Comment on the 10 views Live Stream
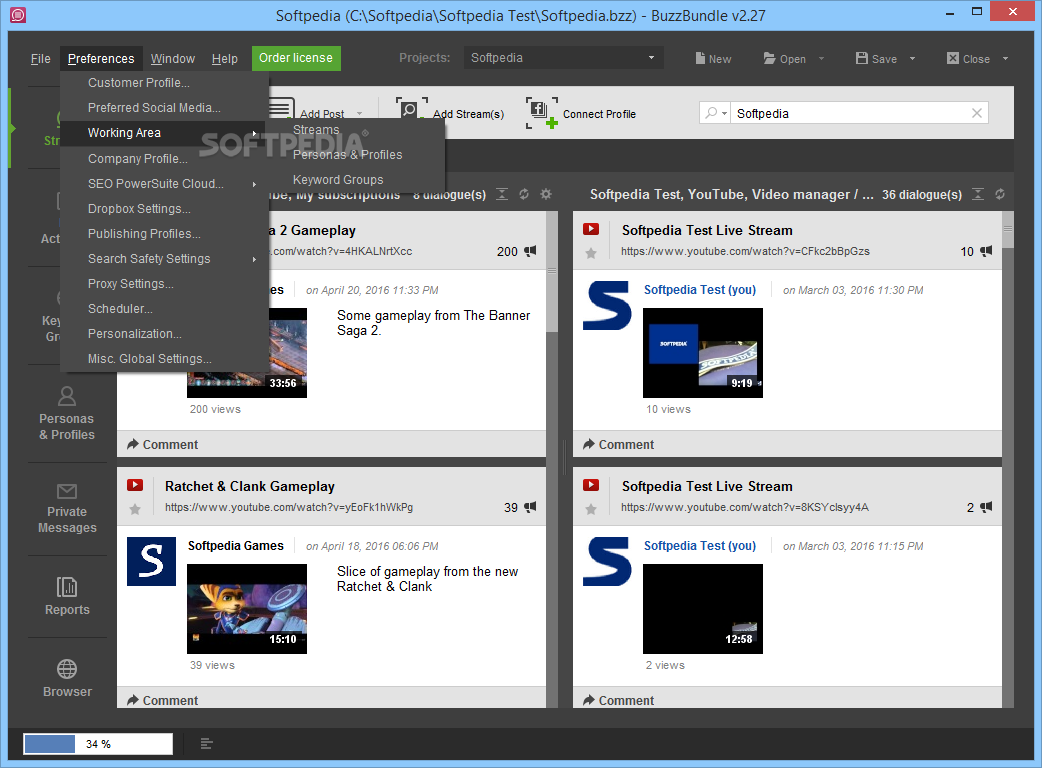The width and height of the screenshot is (1042, 768). pyautogui.click(x=618, y=444)
